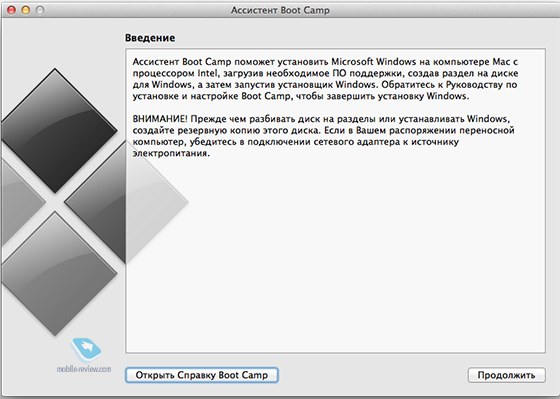The image size is (560, 399).
Task: Click the words Microsoft Windows in the intro
Action: point(374,62)
